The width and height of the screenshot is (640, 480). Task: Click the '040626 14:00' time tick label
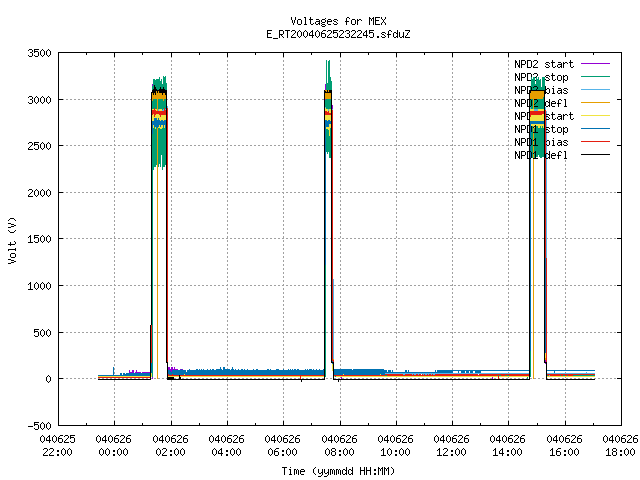[507, 446]
